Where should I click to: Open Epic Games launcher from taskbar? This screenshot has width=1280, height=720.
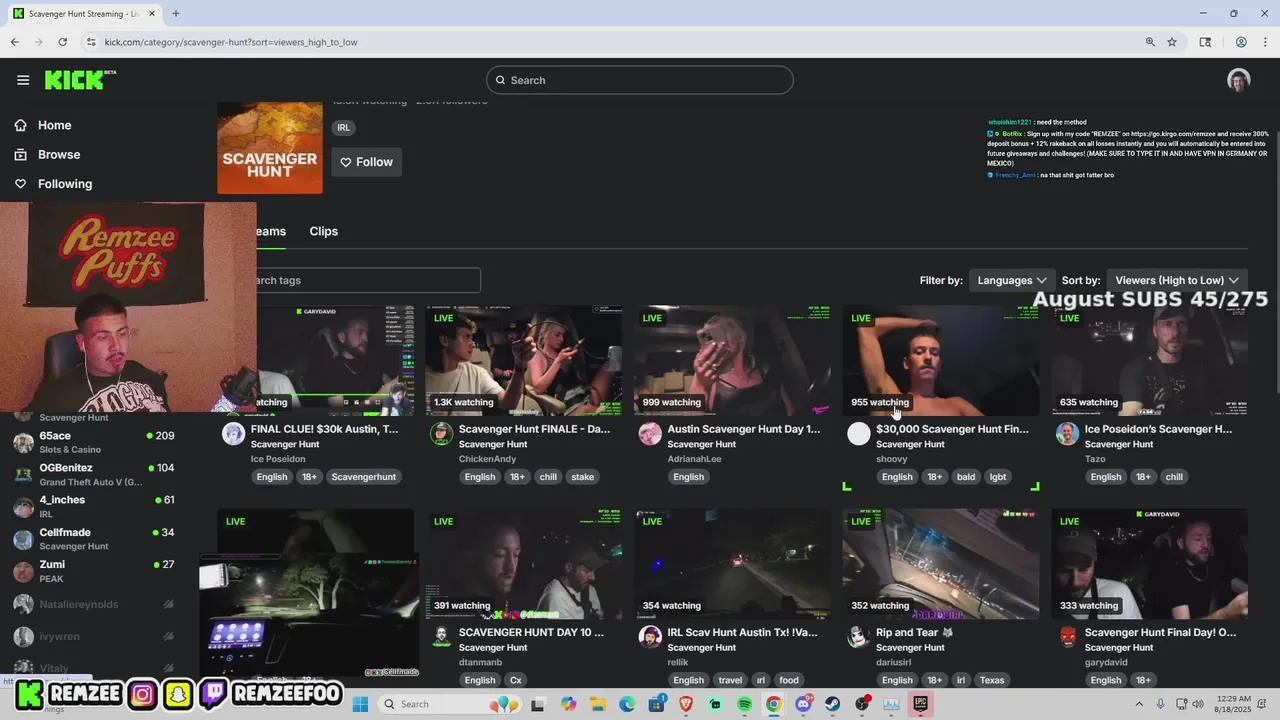click(921, 704)
